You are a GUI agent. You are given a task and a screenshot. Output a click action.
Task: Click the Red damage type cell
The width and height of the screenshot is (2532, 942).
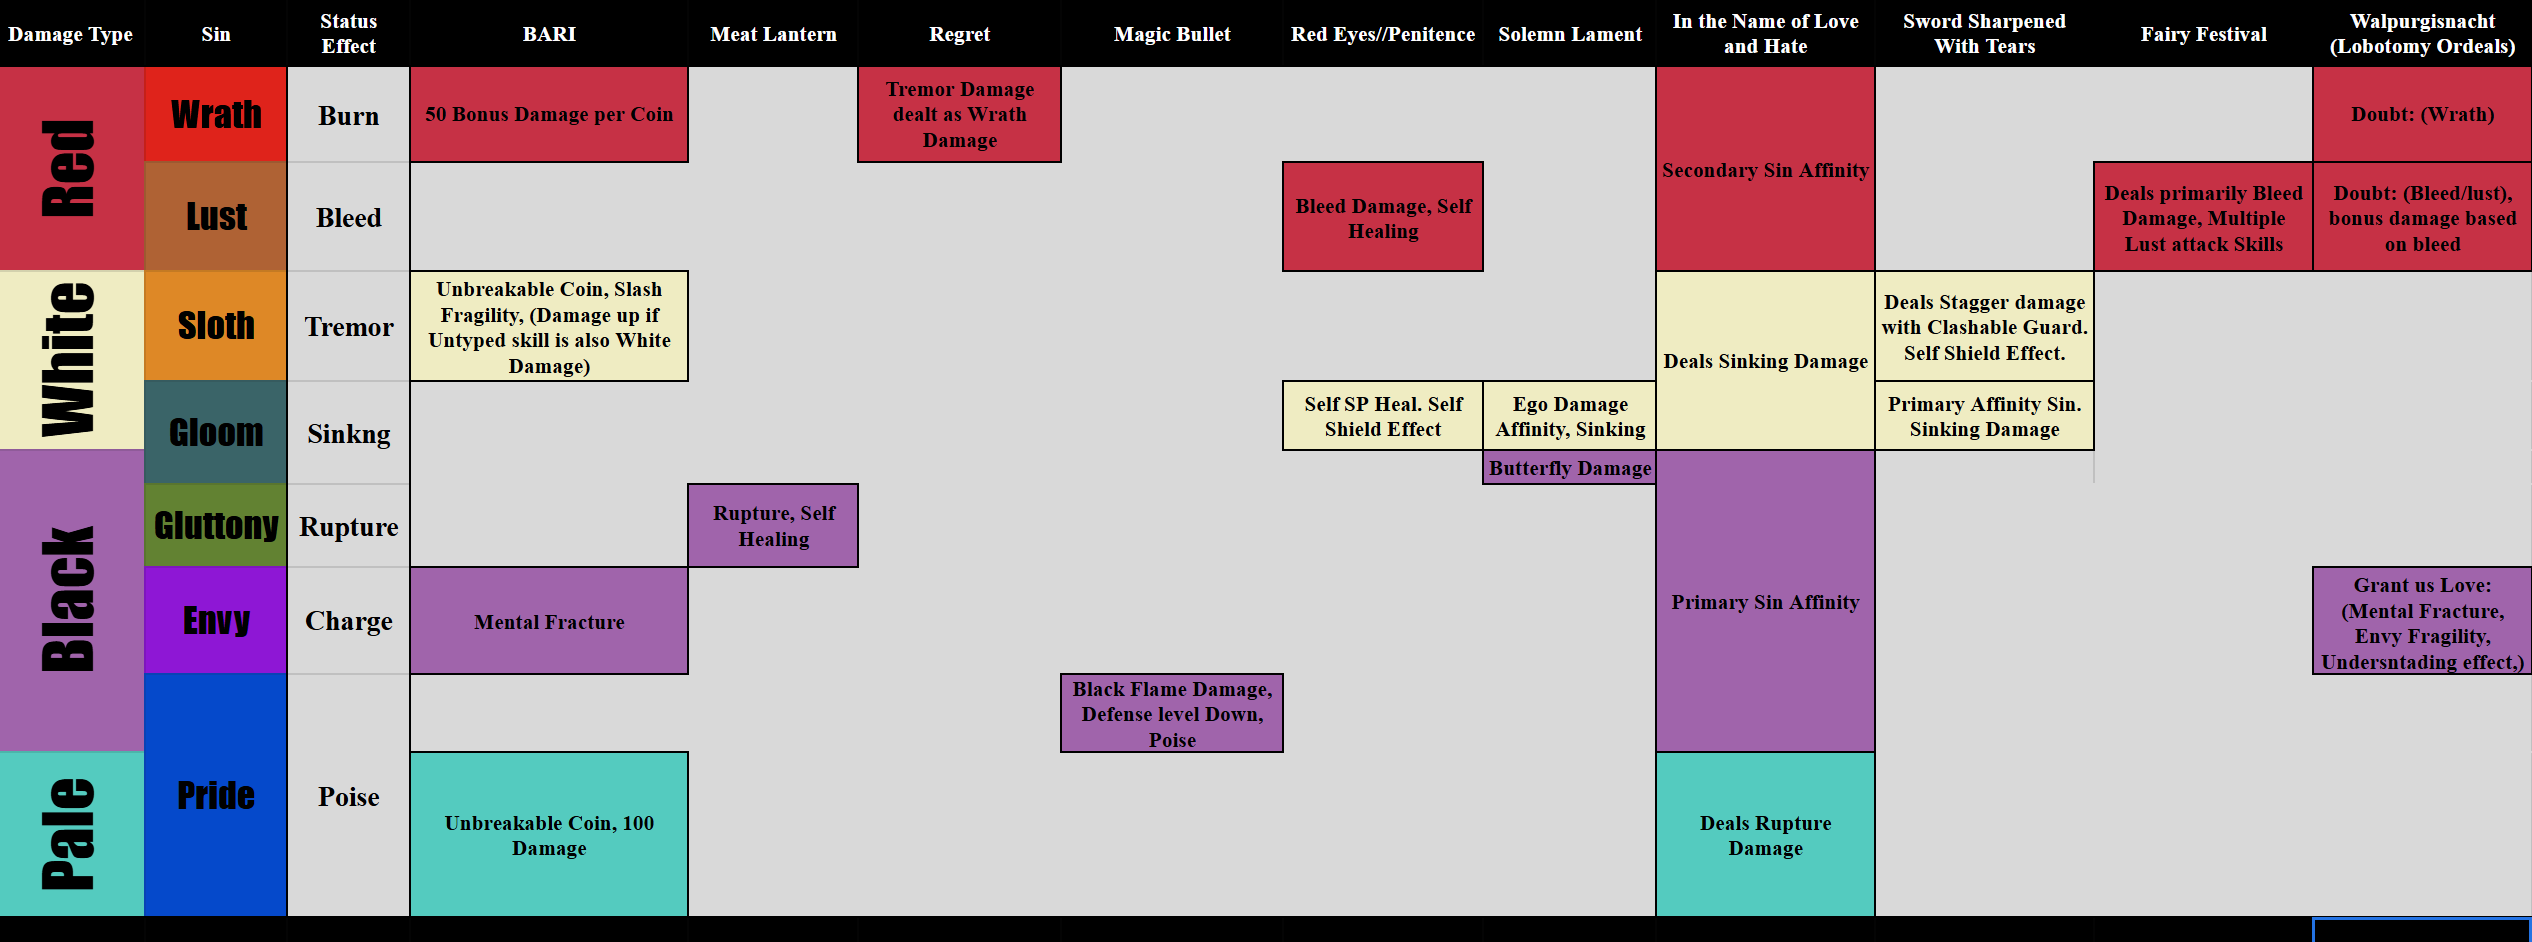point(71,169)
